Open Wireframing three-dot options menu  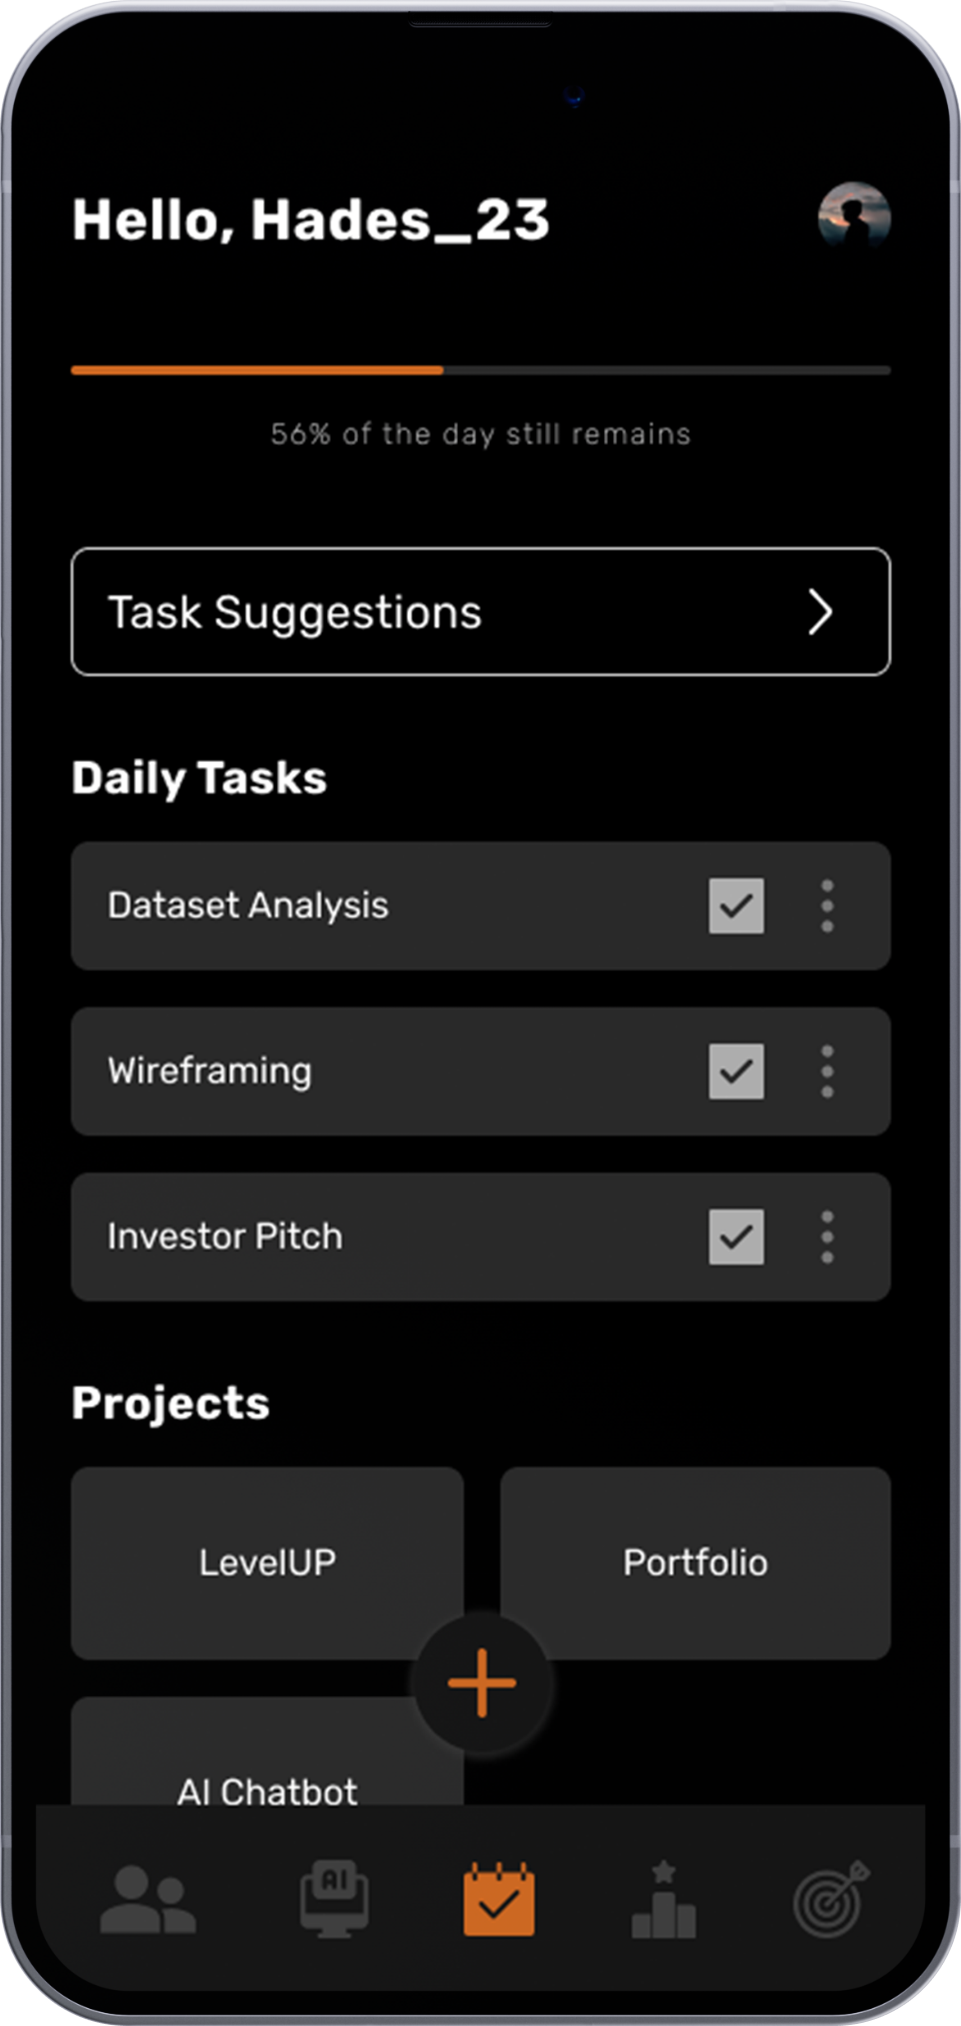point(827,1071)
